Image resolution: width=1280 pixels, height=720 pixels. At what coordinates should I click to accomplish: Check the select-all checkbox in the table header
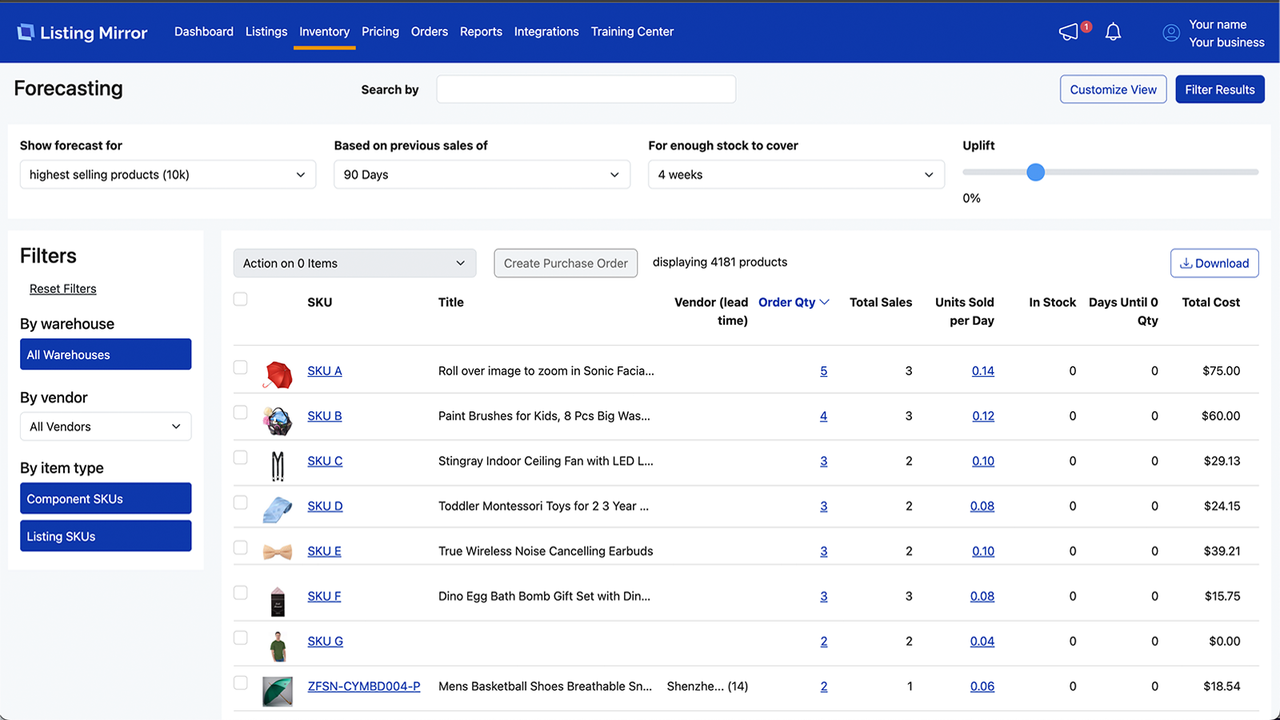240,299
